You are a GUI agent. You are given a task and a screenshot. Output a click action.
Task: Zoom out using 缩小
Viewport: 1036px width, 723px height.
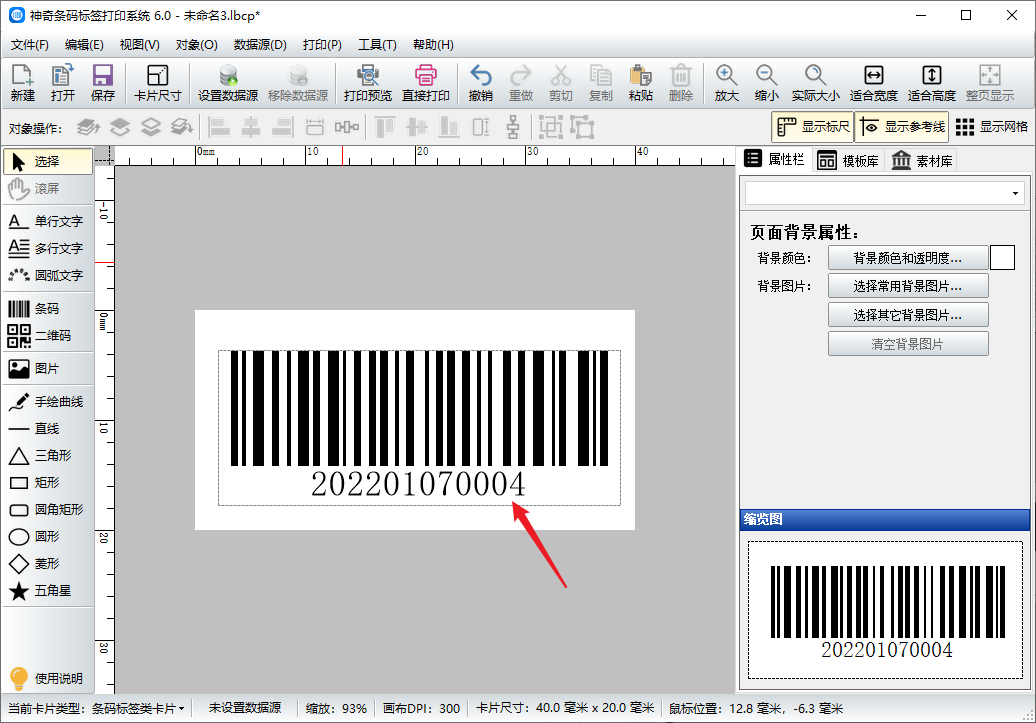[766, 83]
